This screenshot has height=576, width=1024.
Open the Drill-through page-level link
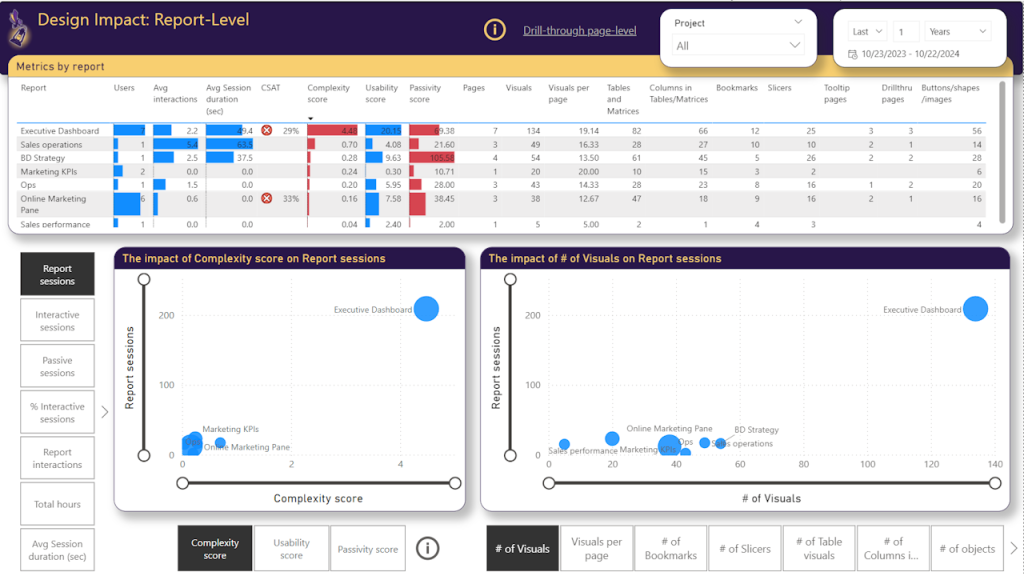(x=579, y=31)
